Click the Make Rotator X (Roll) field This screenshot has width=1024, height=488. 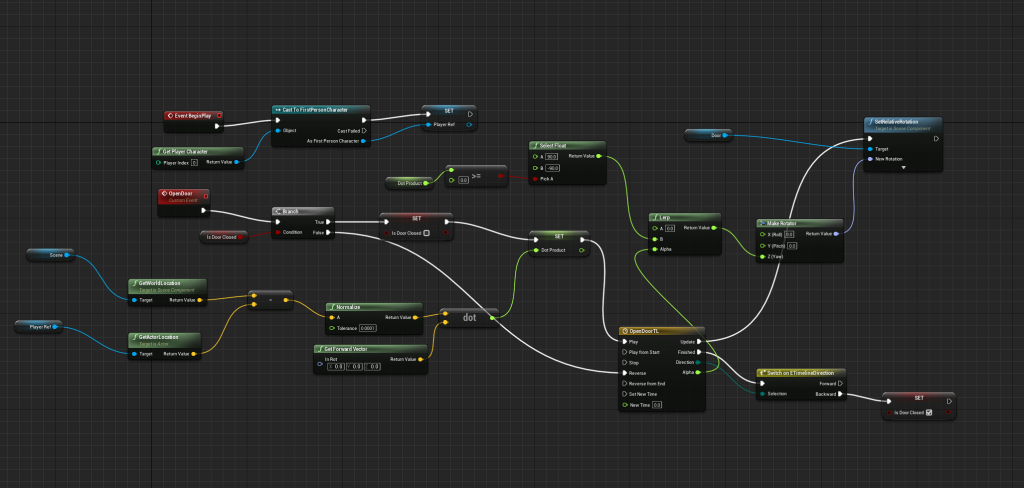click(789, 233)
